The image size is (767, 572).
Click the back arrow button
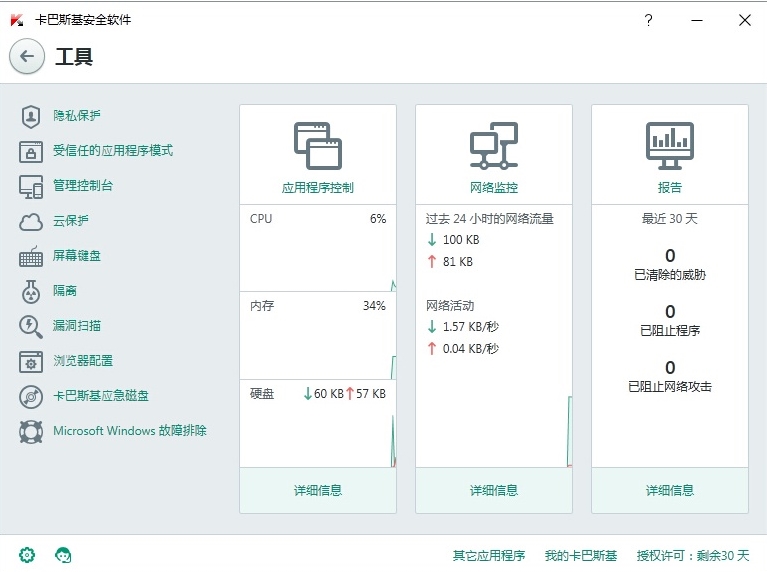click(x=27, y=56)
